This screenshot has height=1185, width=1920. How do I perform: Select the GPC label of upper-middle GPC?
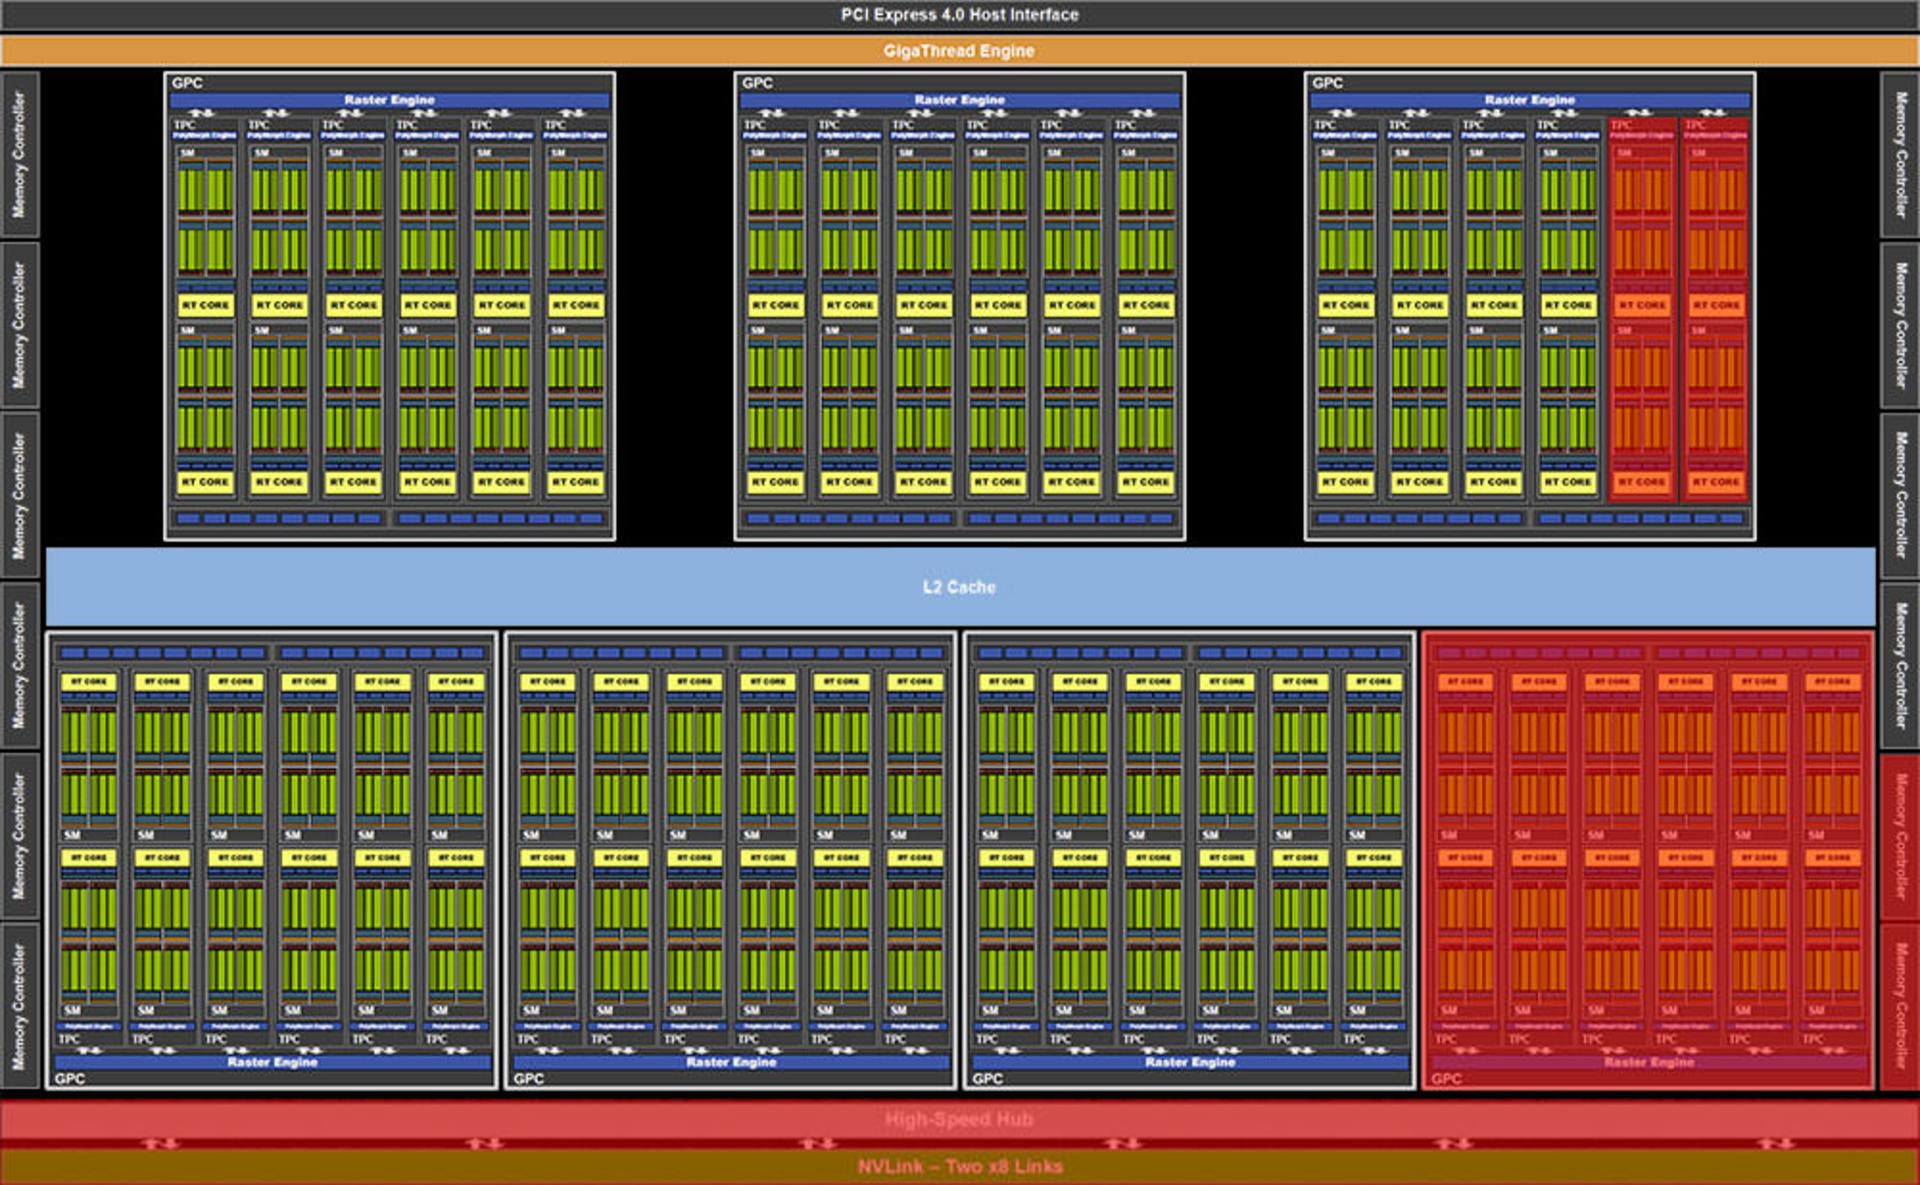point(757,83)
